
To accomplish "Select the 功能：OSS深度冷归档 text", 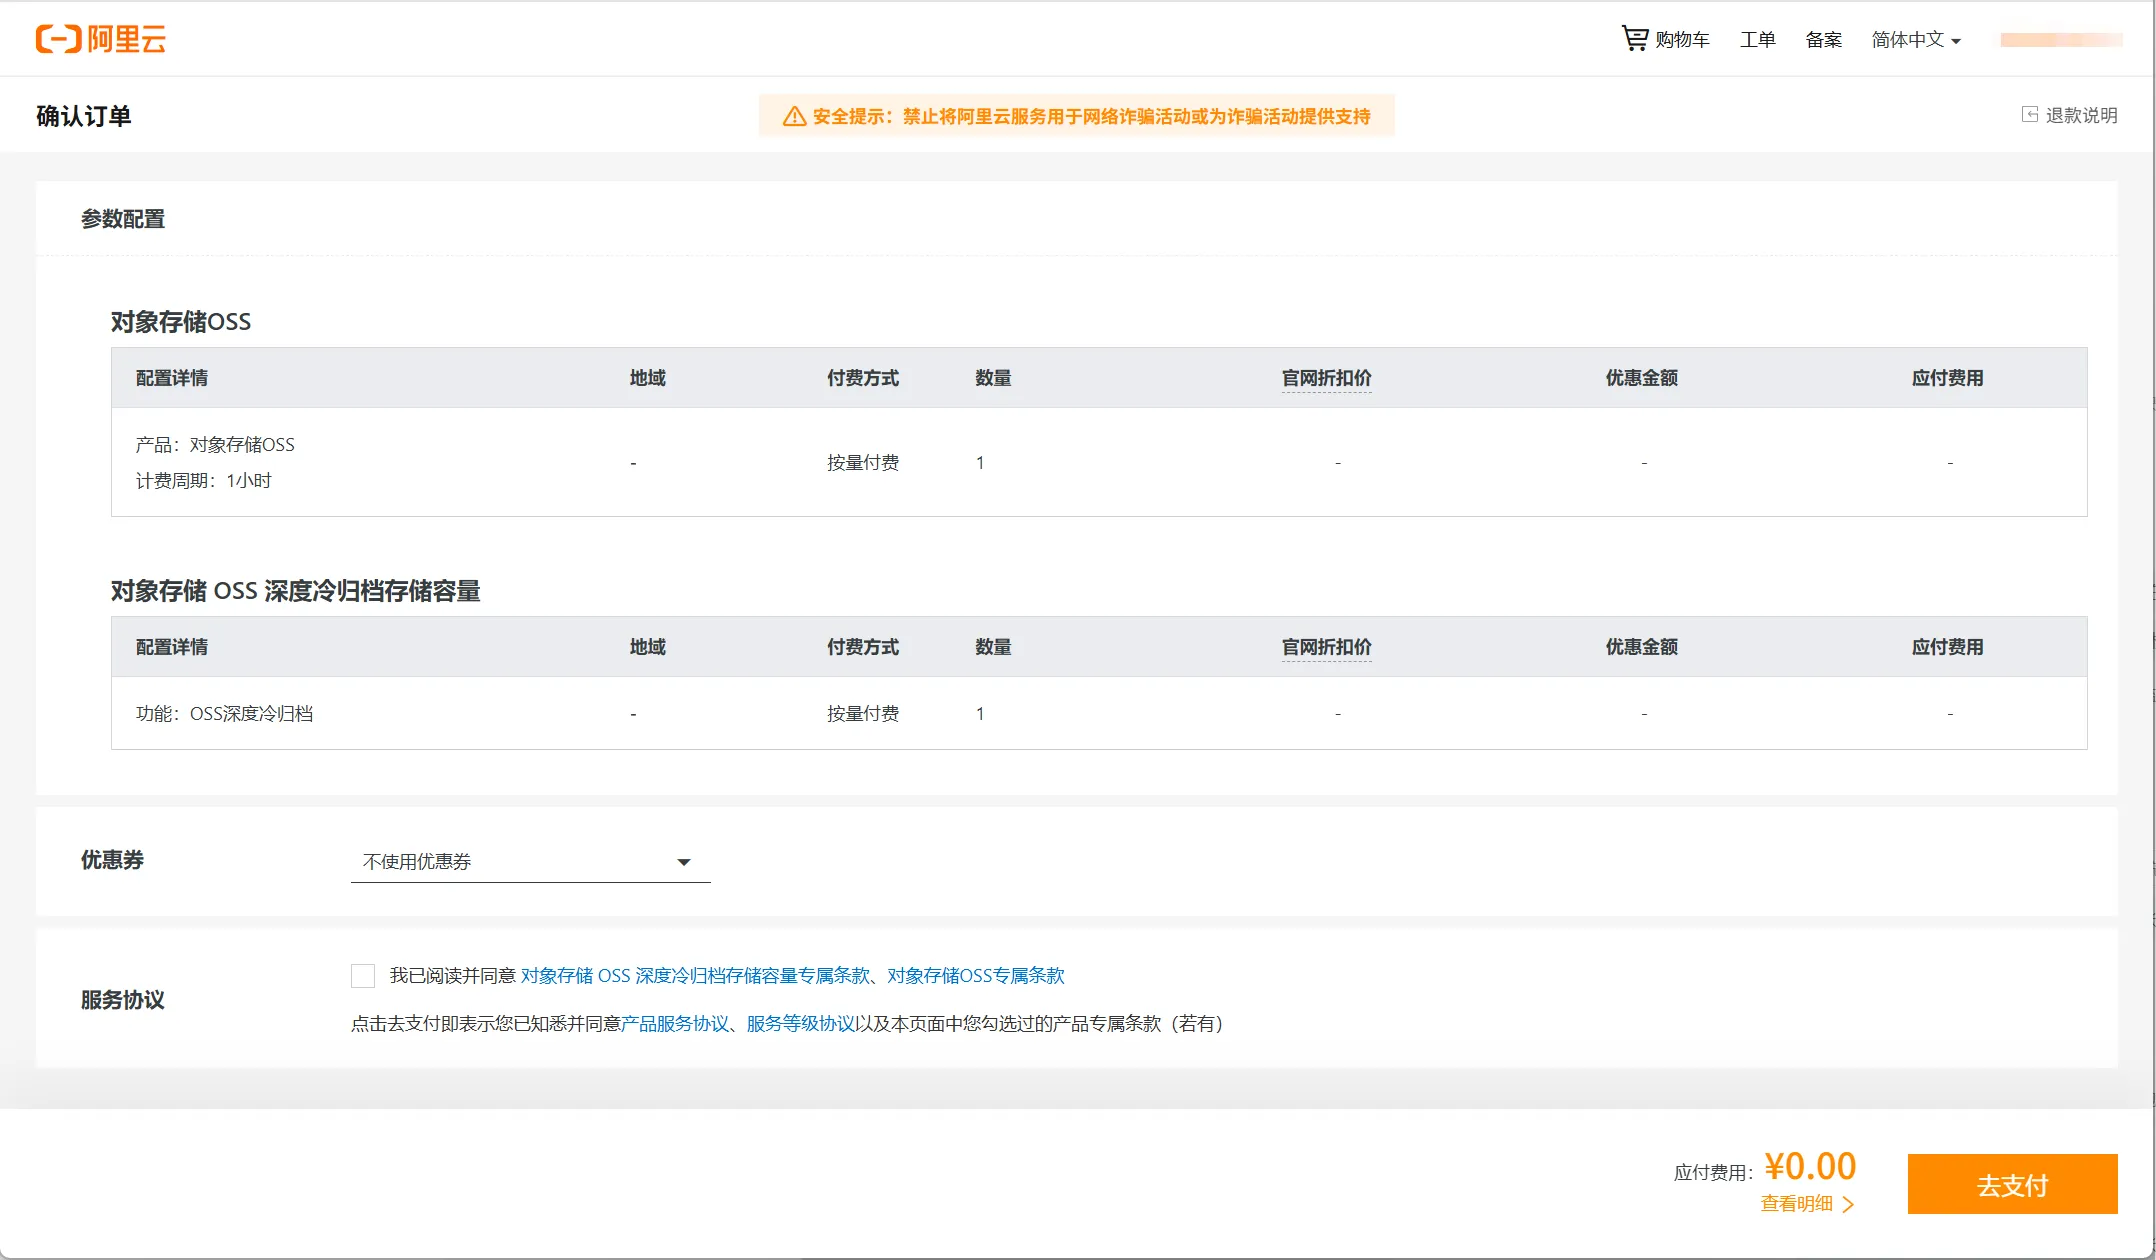I will (224, 713).
